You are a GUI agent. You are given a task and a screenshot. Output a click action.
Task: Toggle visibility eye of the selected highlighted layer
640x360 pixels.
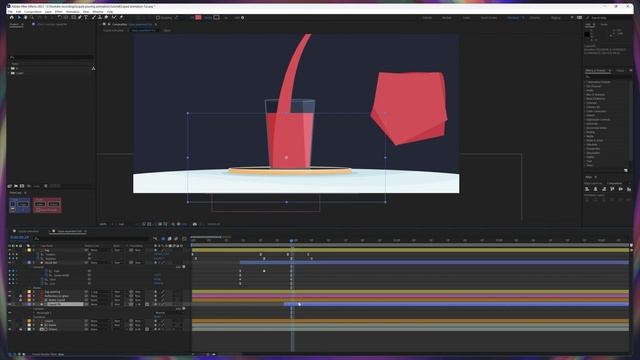[10, 304]
